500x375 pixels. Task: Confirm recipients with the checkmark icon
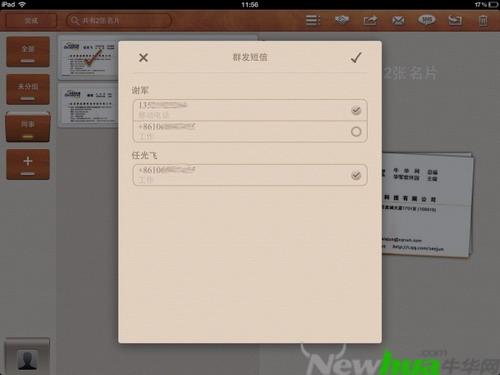pos(356,57)
